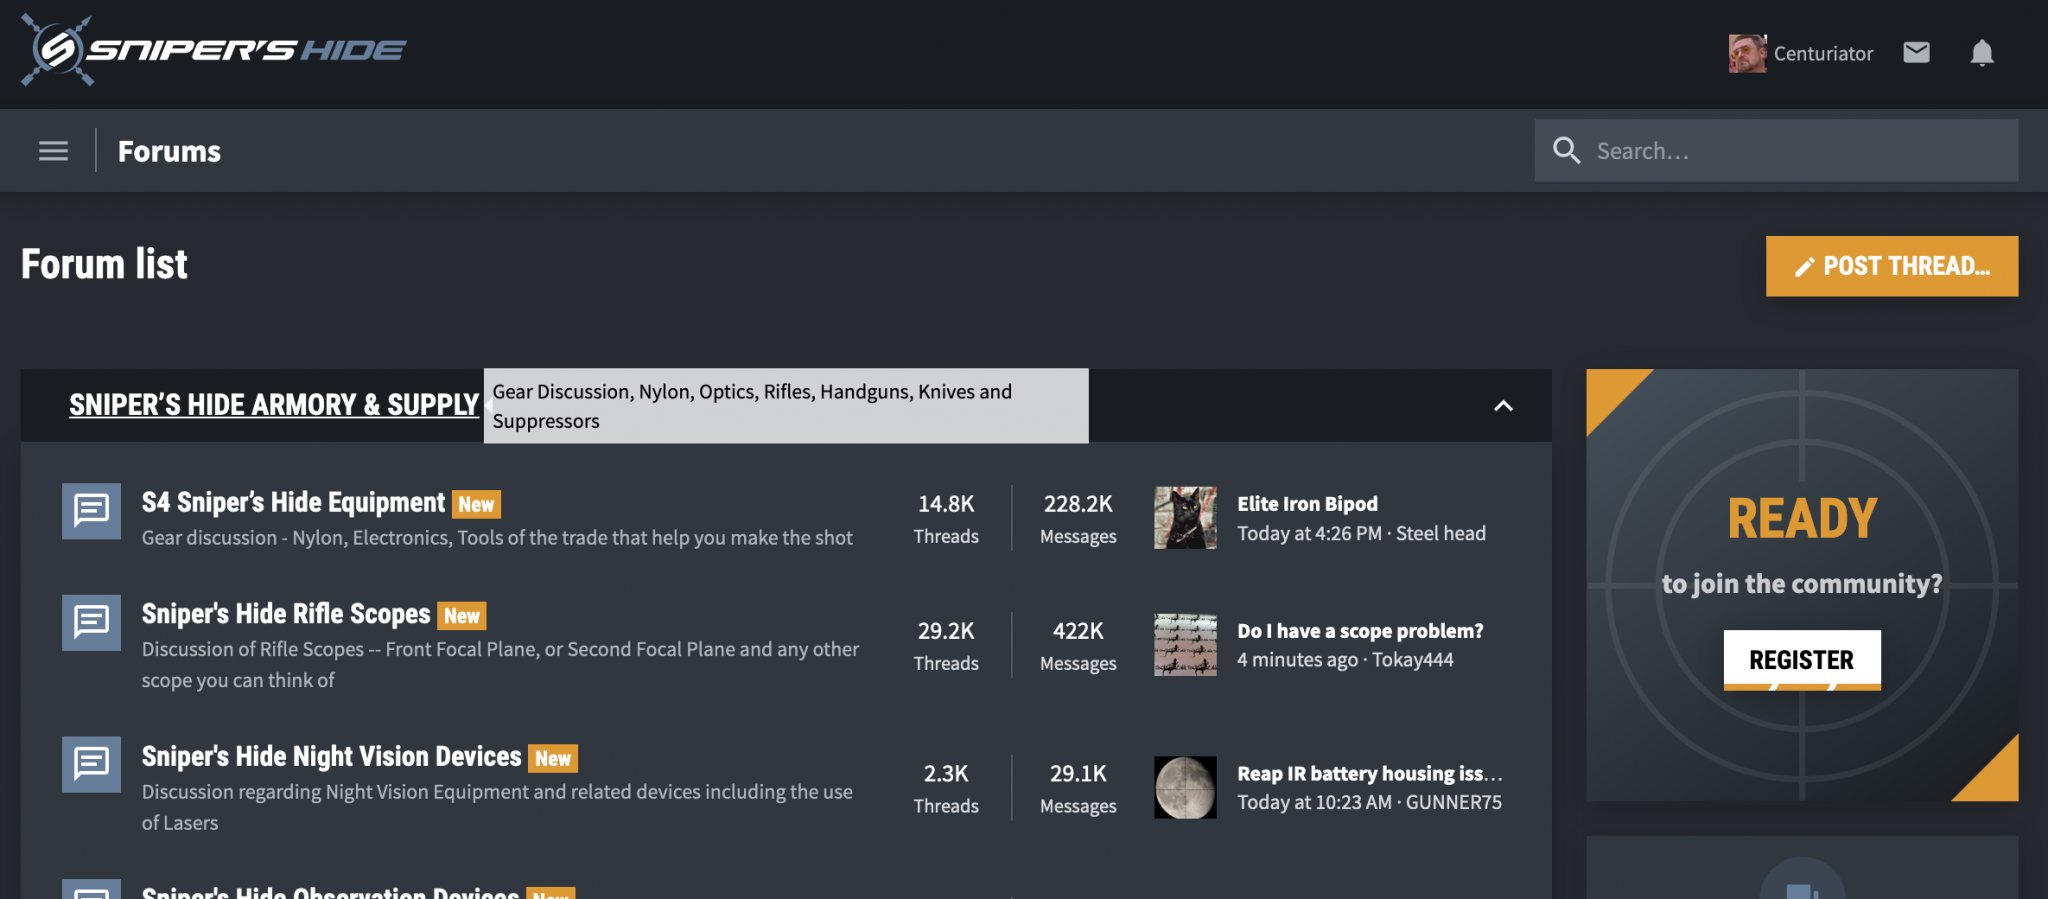Open Sniper's Hide Armory & Supply category
This screenshot has width=2048, height=899.
pos(274,405)
